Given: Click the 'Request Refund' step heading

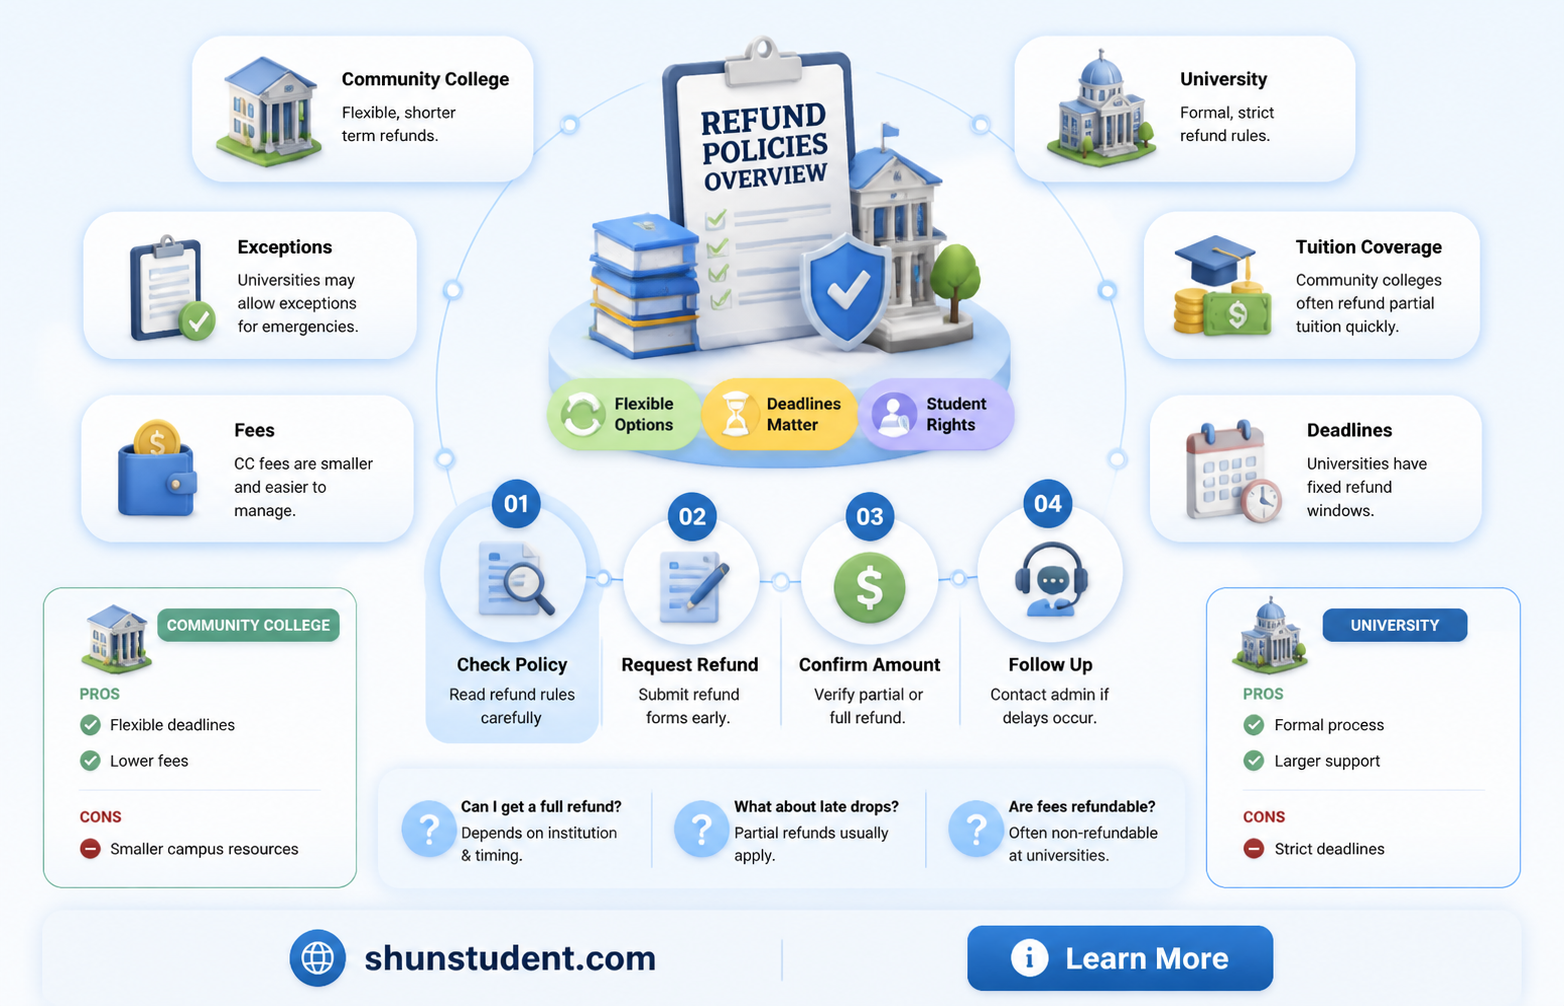Looking at the screenshot, I should point(690,665).
